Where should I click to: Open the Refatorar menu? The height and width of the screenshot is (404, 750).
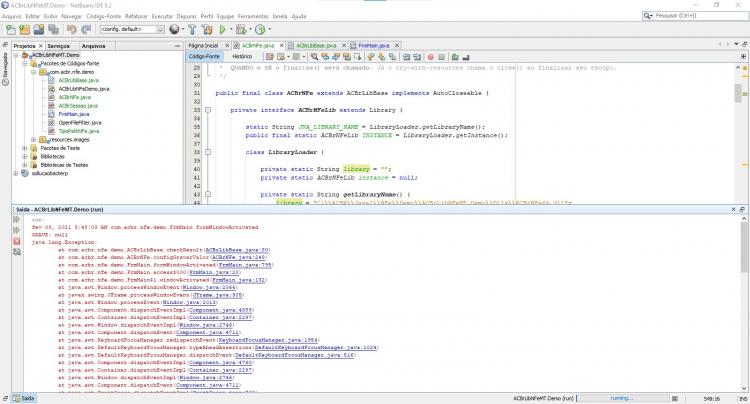click(x=136, y=16)
